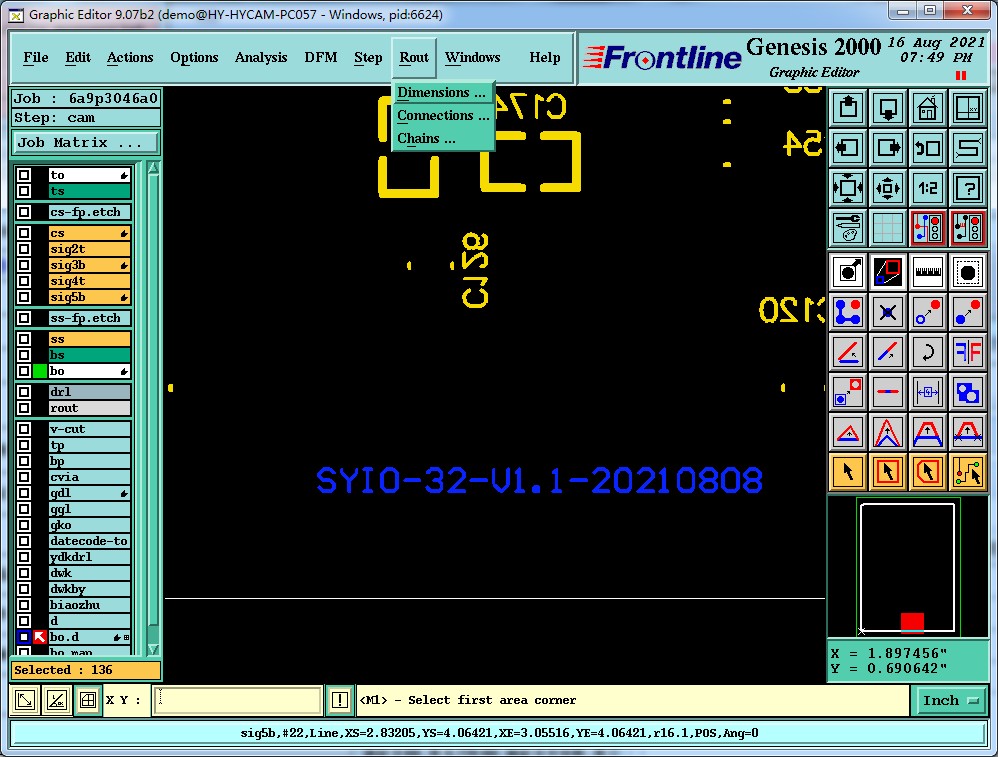Click the second coordinate mode button with slash
The width and height of the screenshot is (998, 757).
[x=57, y=700]
